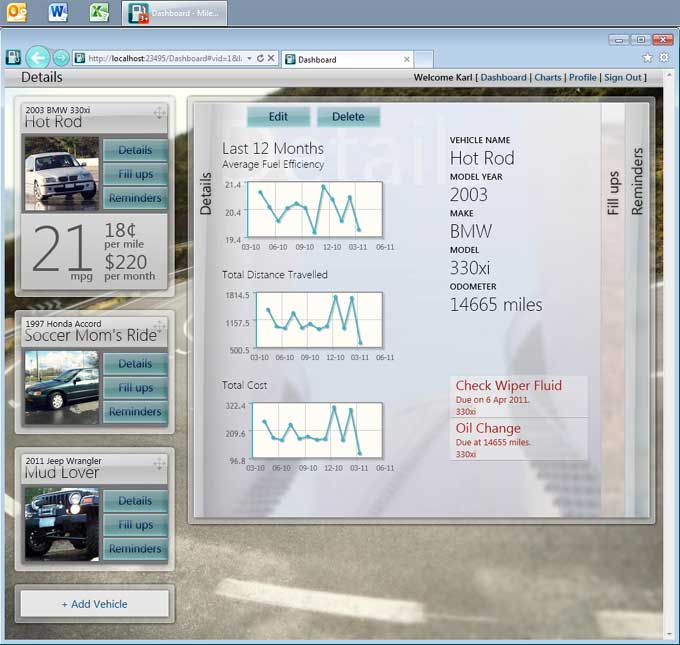
Task: Open Fill ups for Soccer Mom's Ride
Action: click(135, 387)
